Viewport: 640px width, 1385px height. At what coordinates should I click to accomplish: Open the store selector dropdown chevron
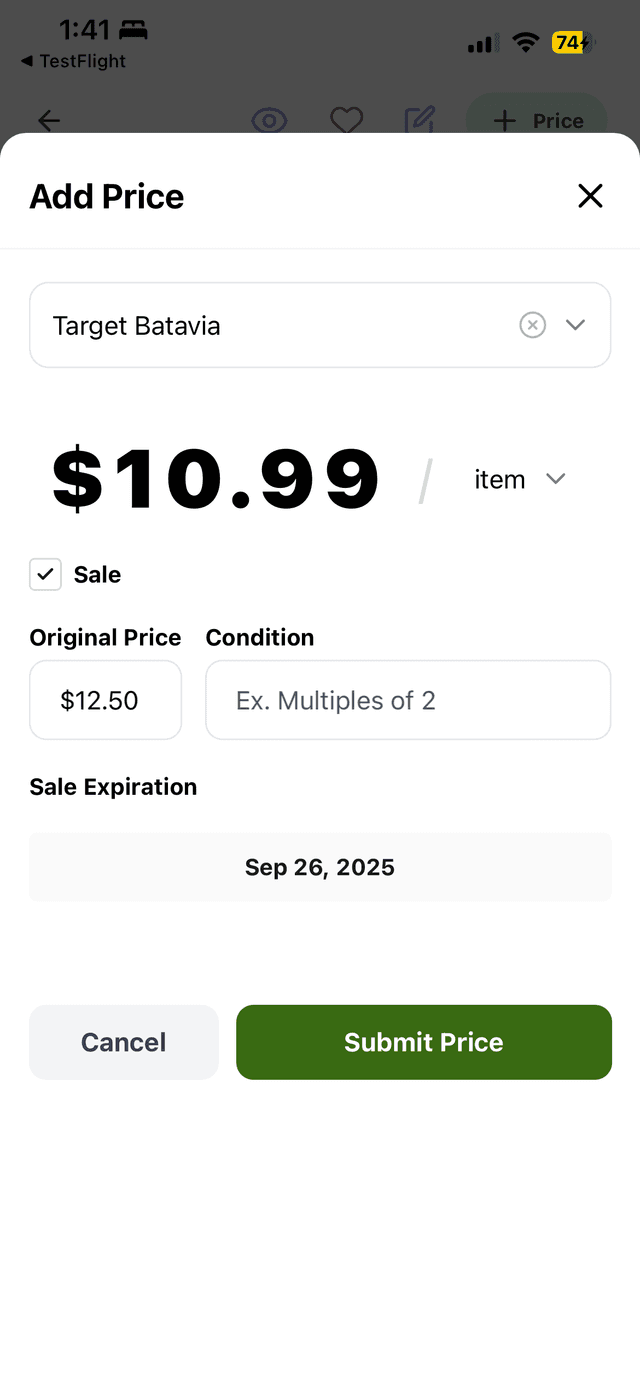tap(576, 325)
